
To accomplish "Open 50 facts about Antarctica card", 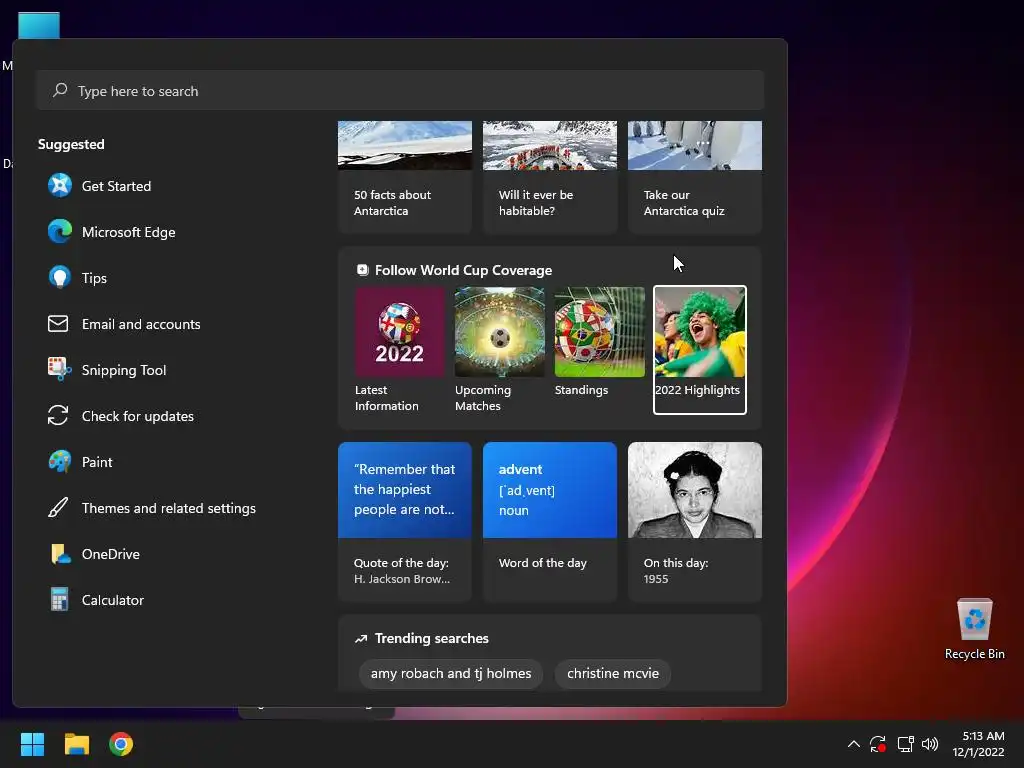I will 405,177.
